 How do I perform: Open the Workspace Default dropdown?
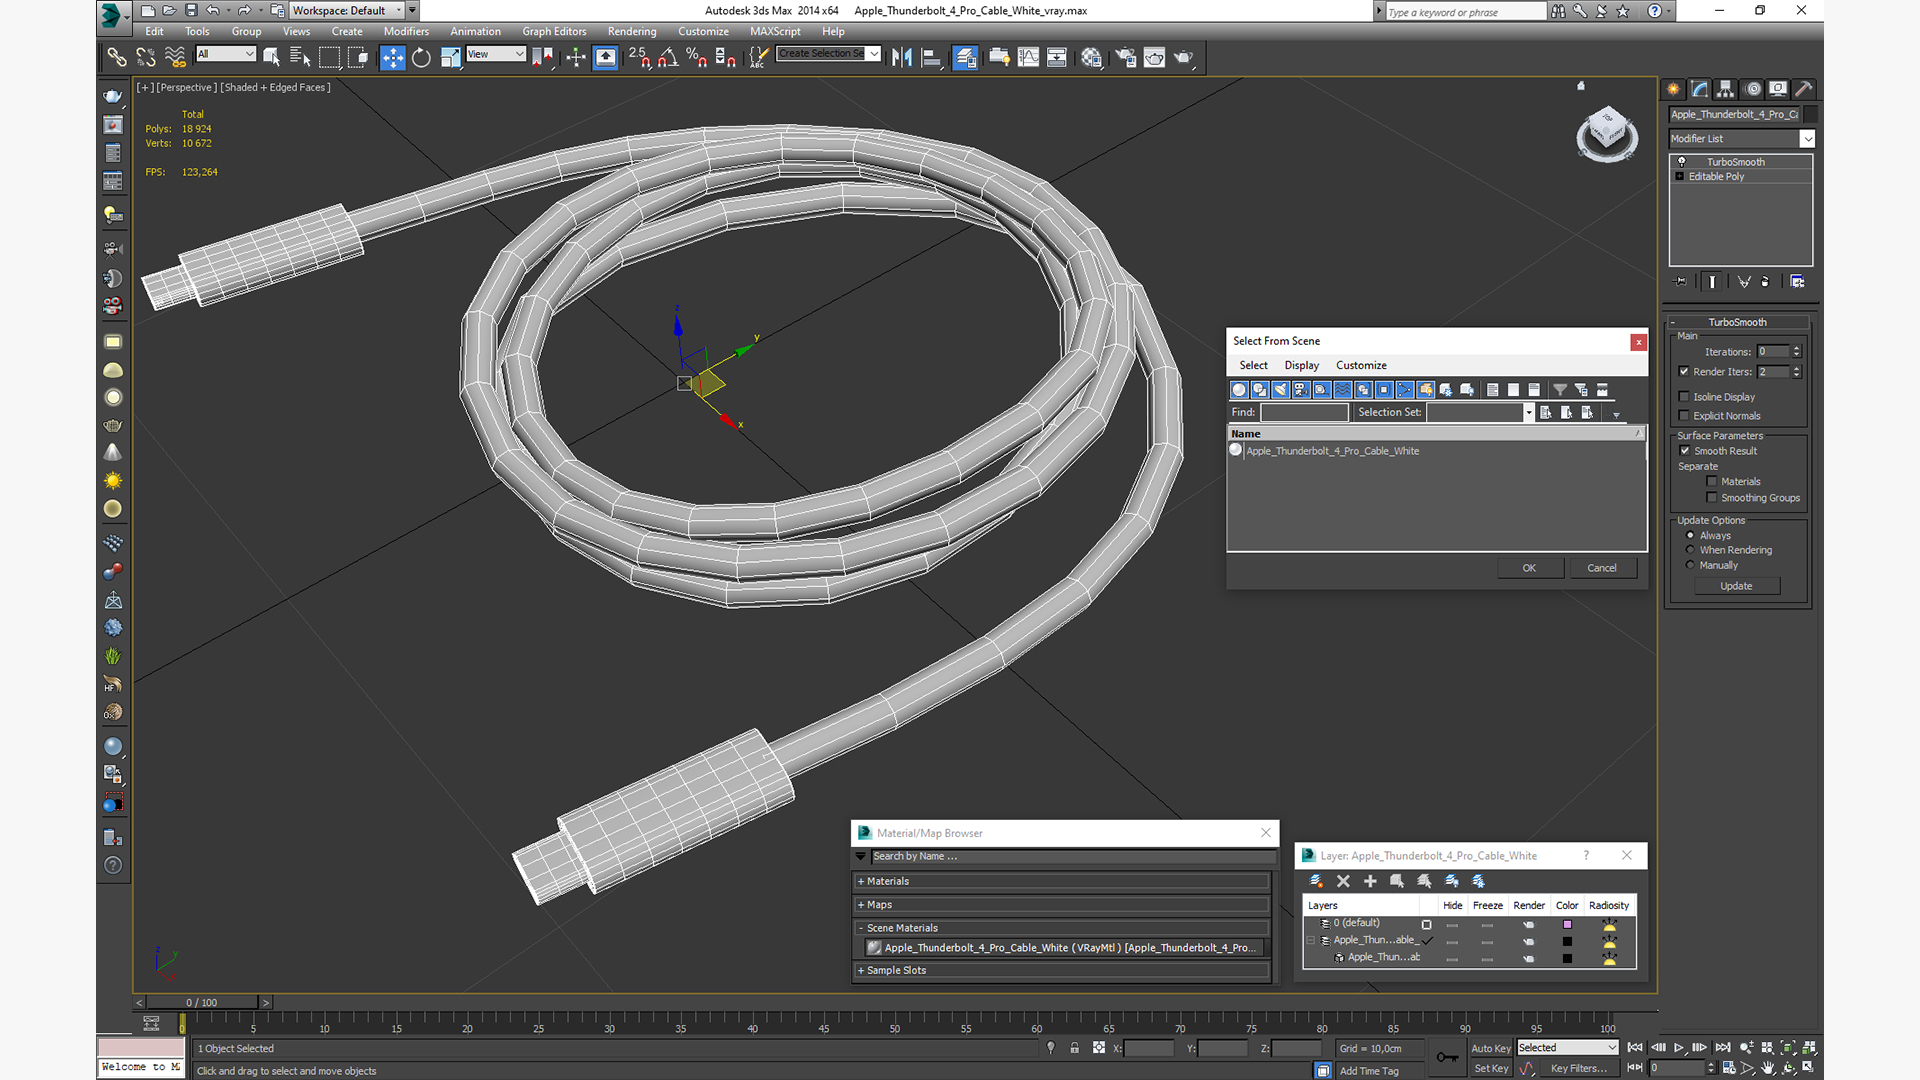pyautogui.click(x=347, y=11)
